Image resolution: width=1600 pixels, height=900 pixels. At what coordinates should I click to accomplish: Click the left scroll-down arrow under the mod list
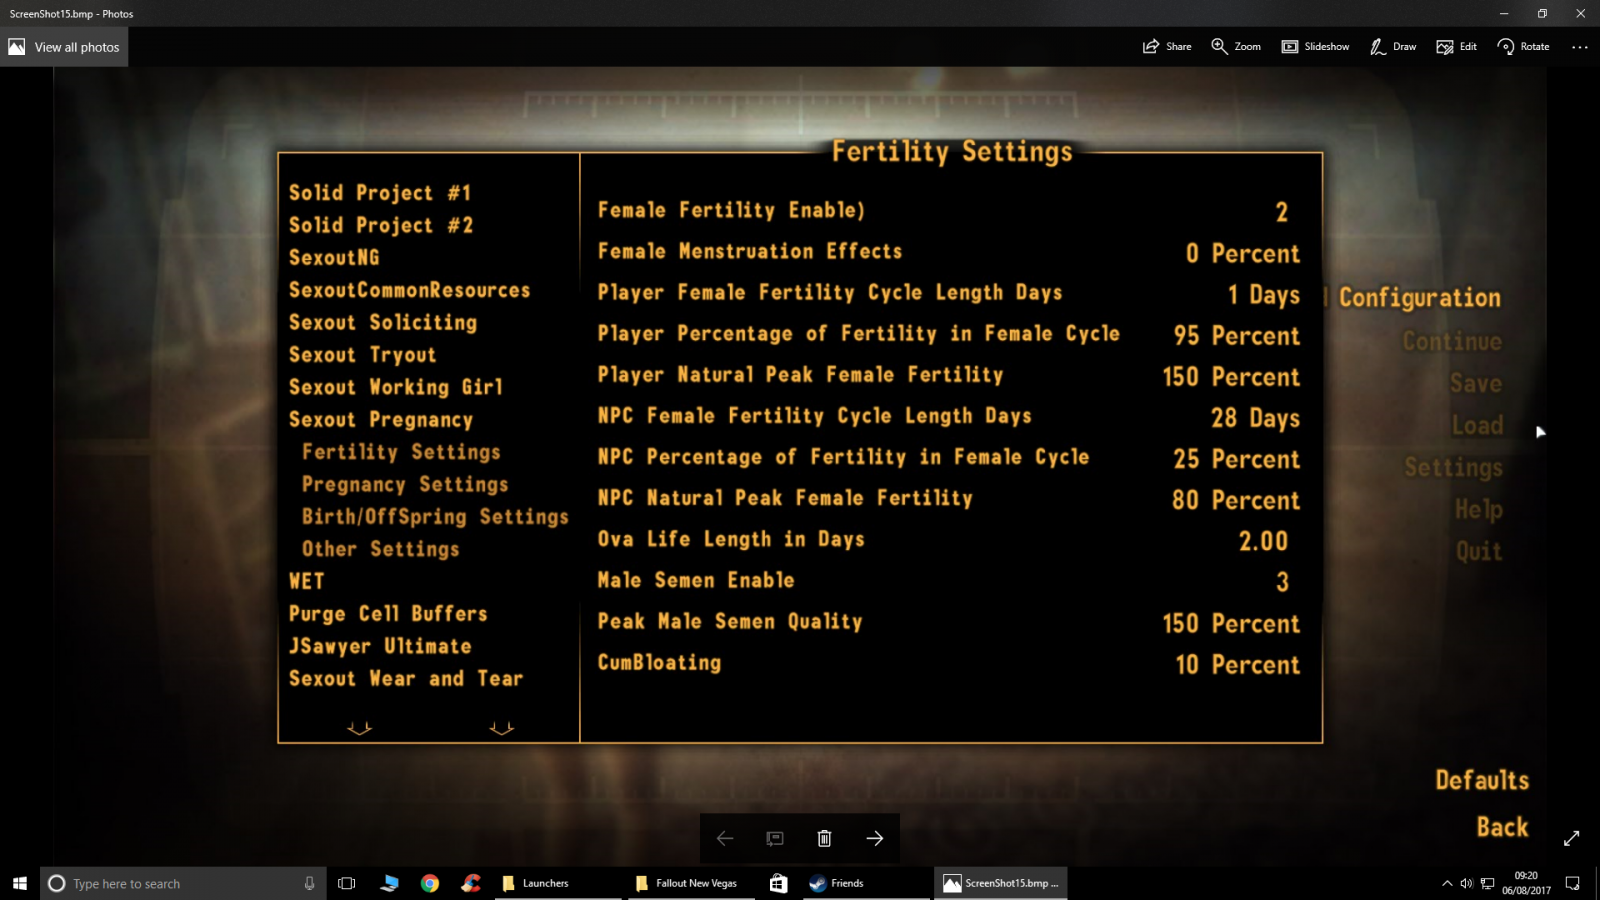pyautogui.click(x=359, y=728)
